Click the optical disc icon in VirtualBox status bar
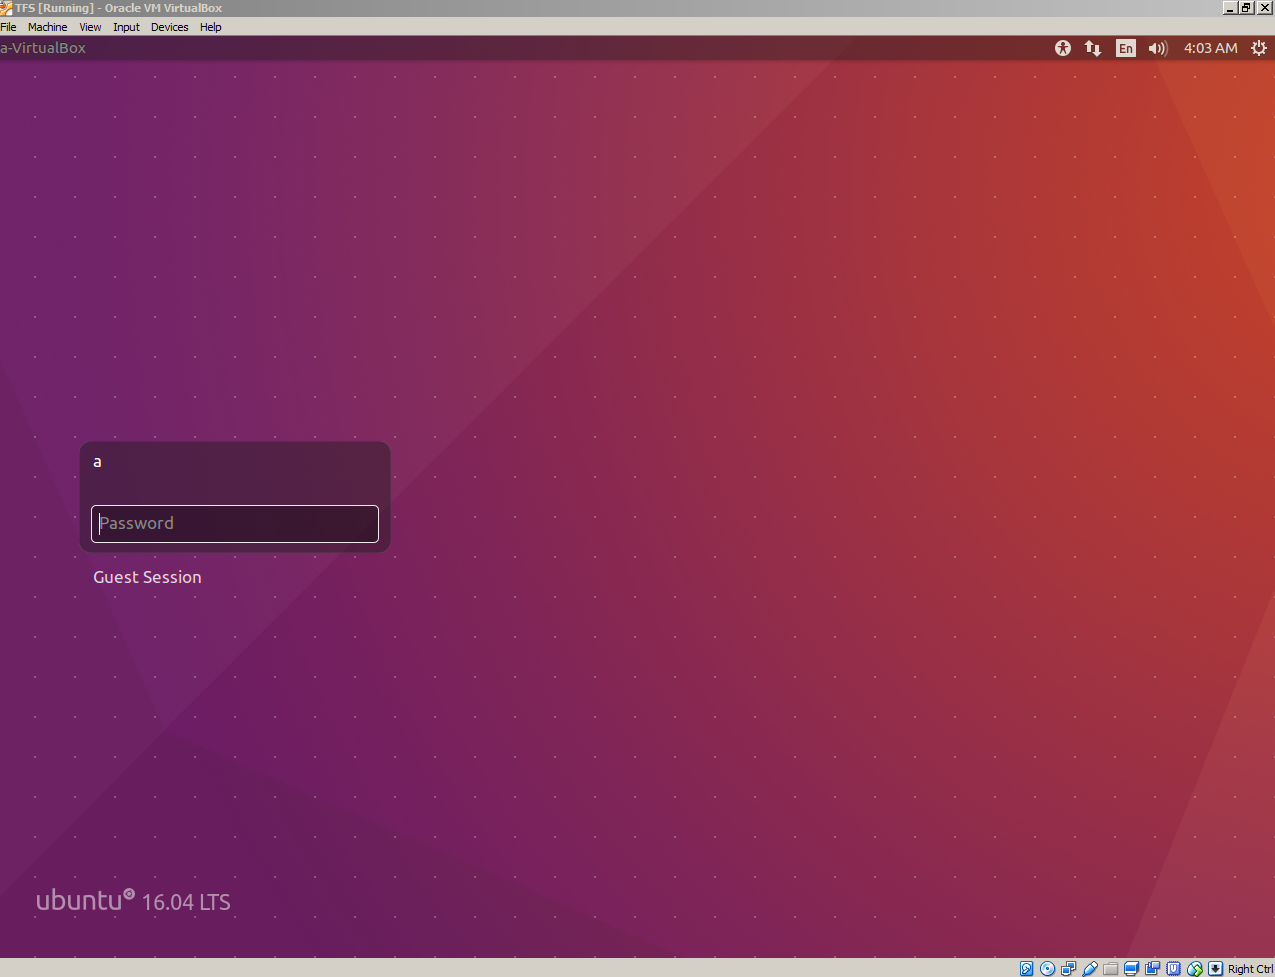Screen dimensions: 1275x977 [1048, 968]
